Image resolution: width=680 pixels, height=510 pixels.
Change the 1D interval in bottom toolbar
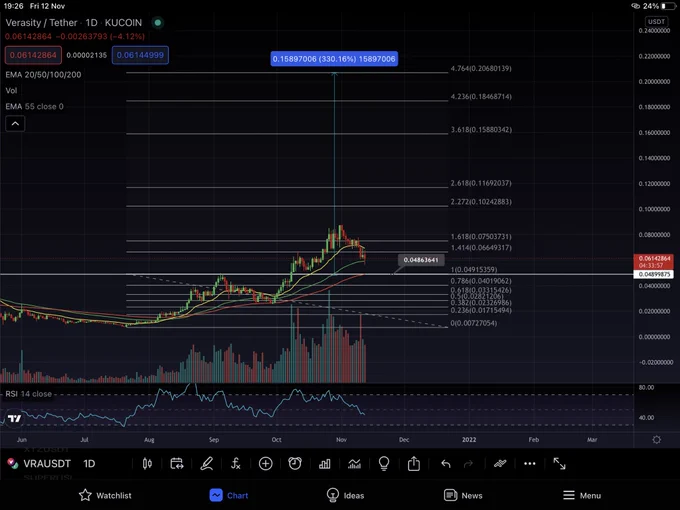89,464
